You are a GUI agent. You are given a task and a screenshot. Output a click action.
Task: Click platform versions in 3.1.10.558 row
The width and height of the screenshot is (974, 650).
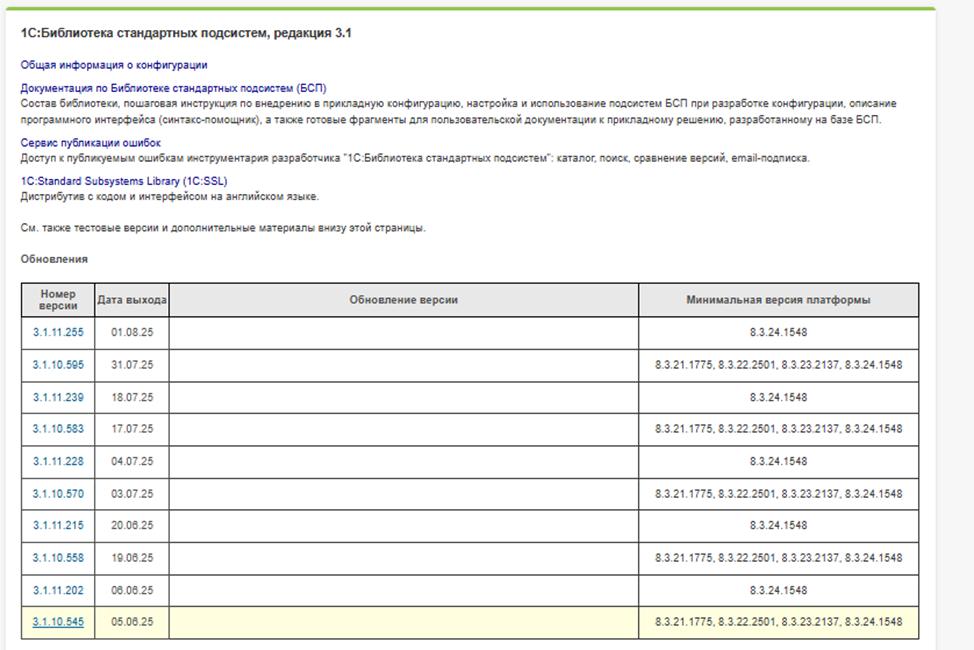(778, 557)
